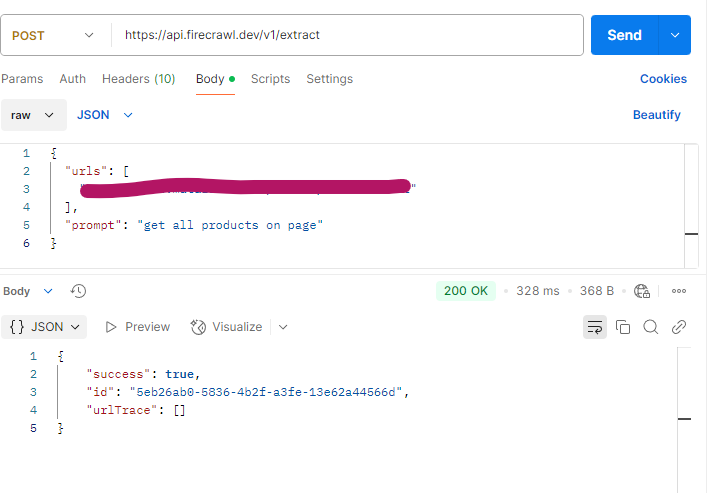Screen dimensions: 709x493
Task: Open the Preview response view
Action: coord(137,327)
